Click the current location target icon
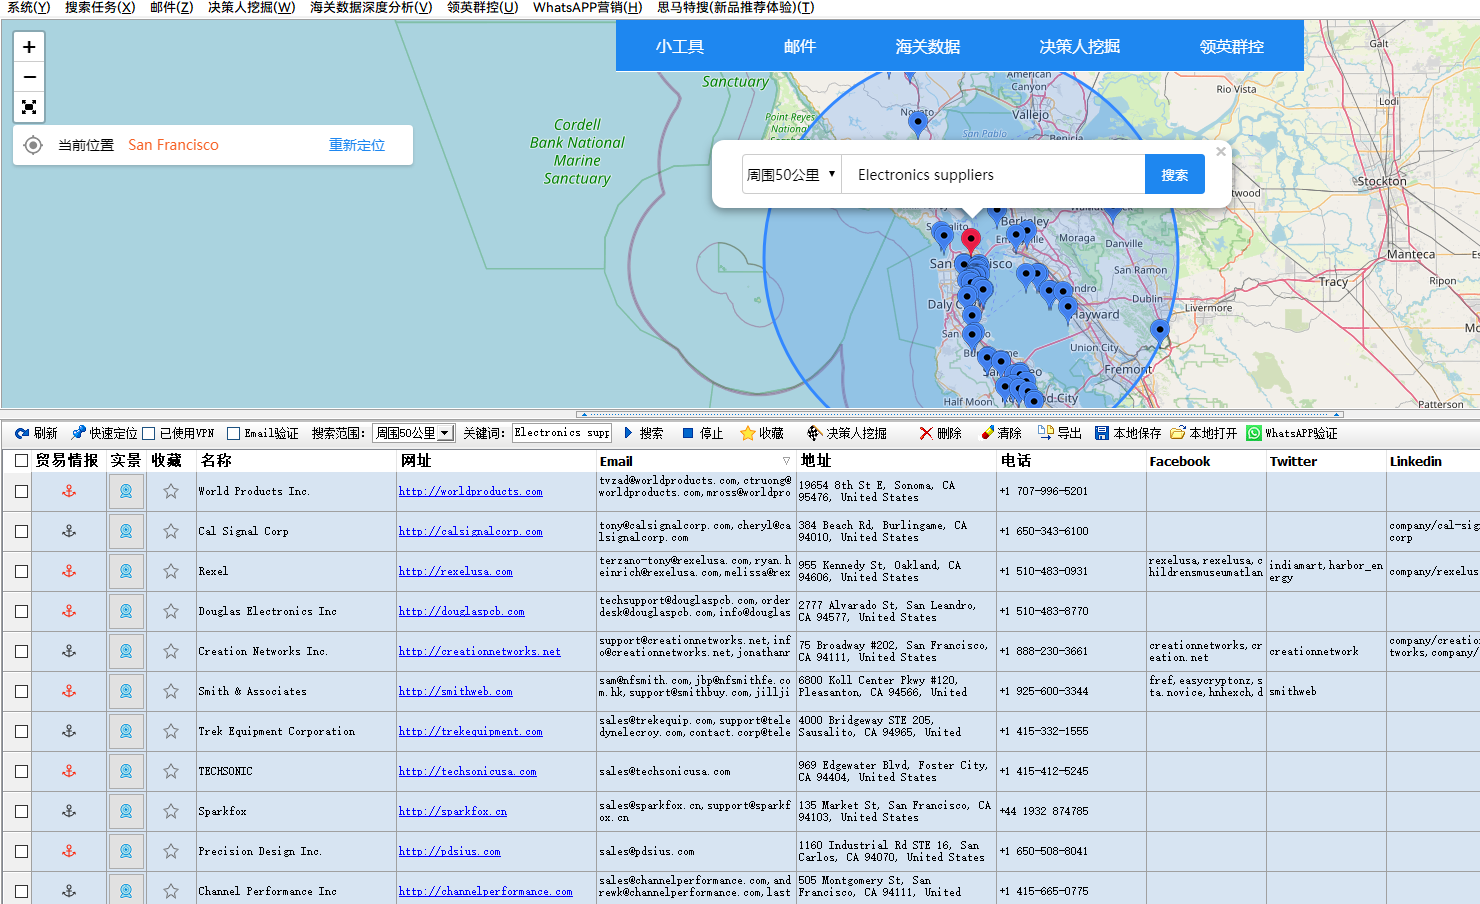This screenshot has width=1480, height=904. tap(33, 145)
